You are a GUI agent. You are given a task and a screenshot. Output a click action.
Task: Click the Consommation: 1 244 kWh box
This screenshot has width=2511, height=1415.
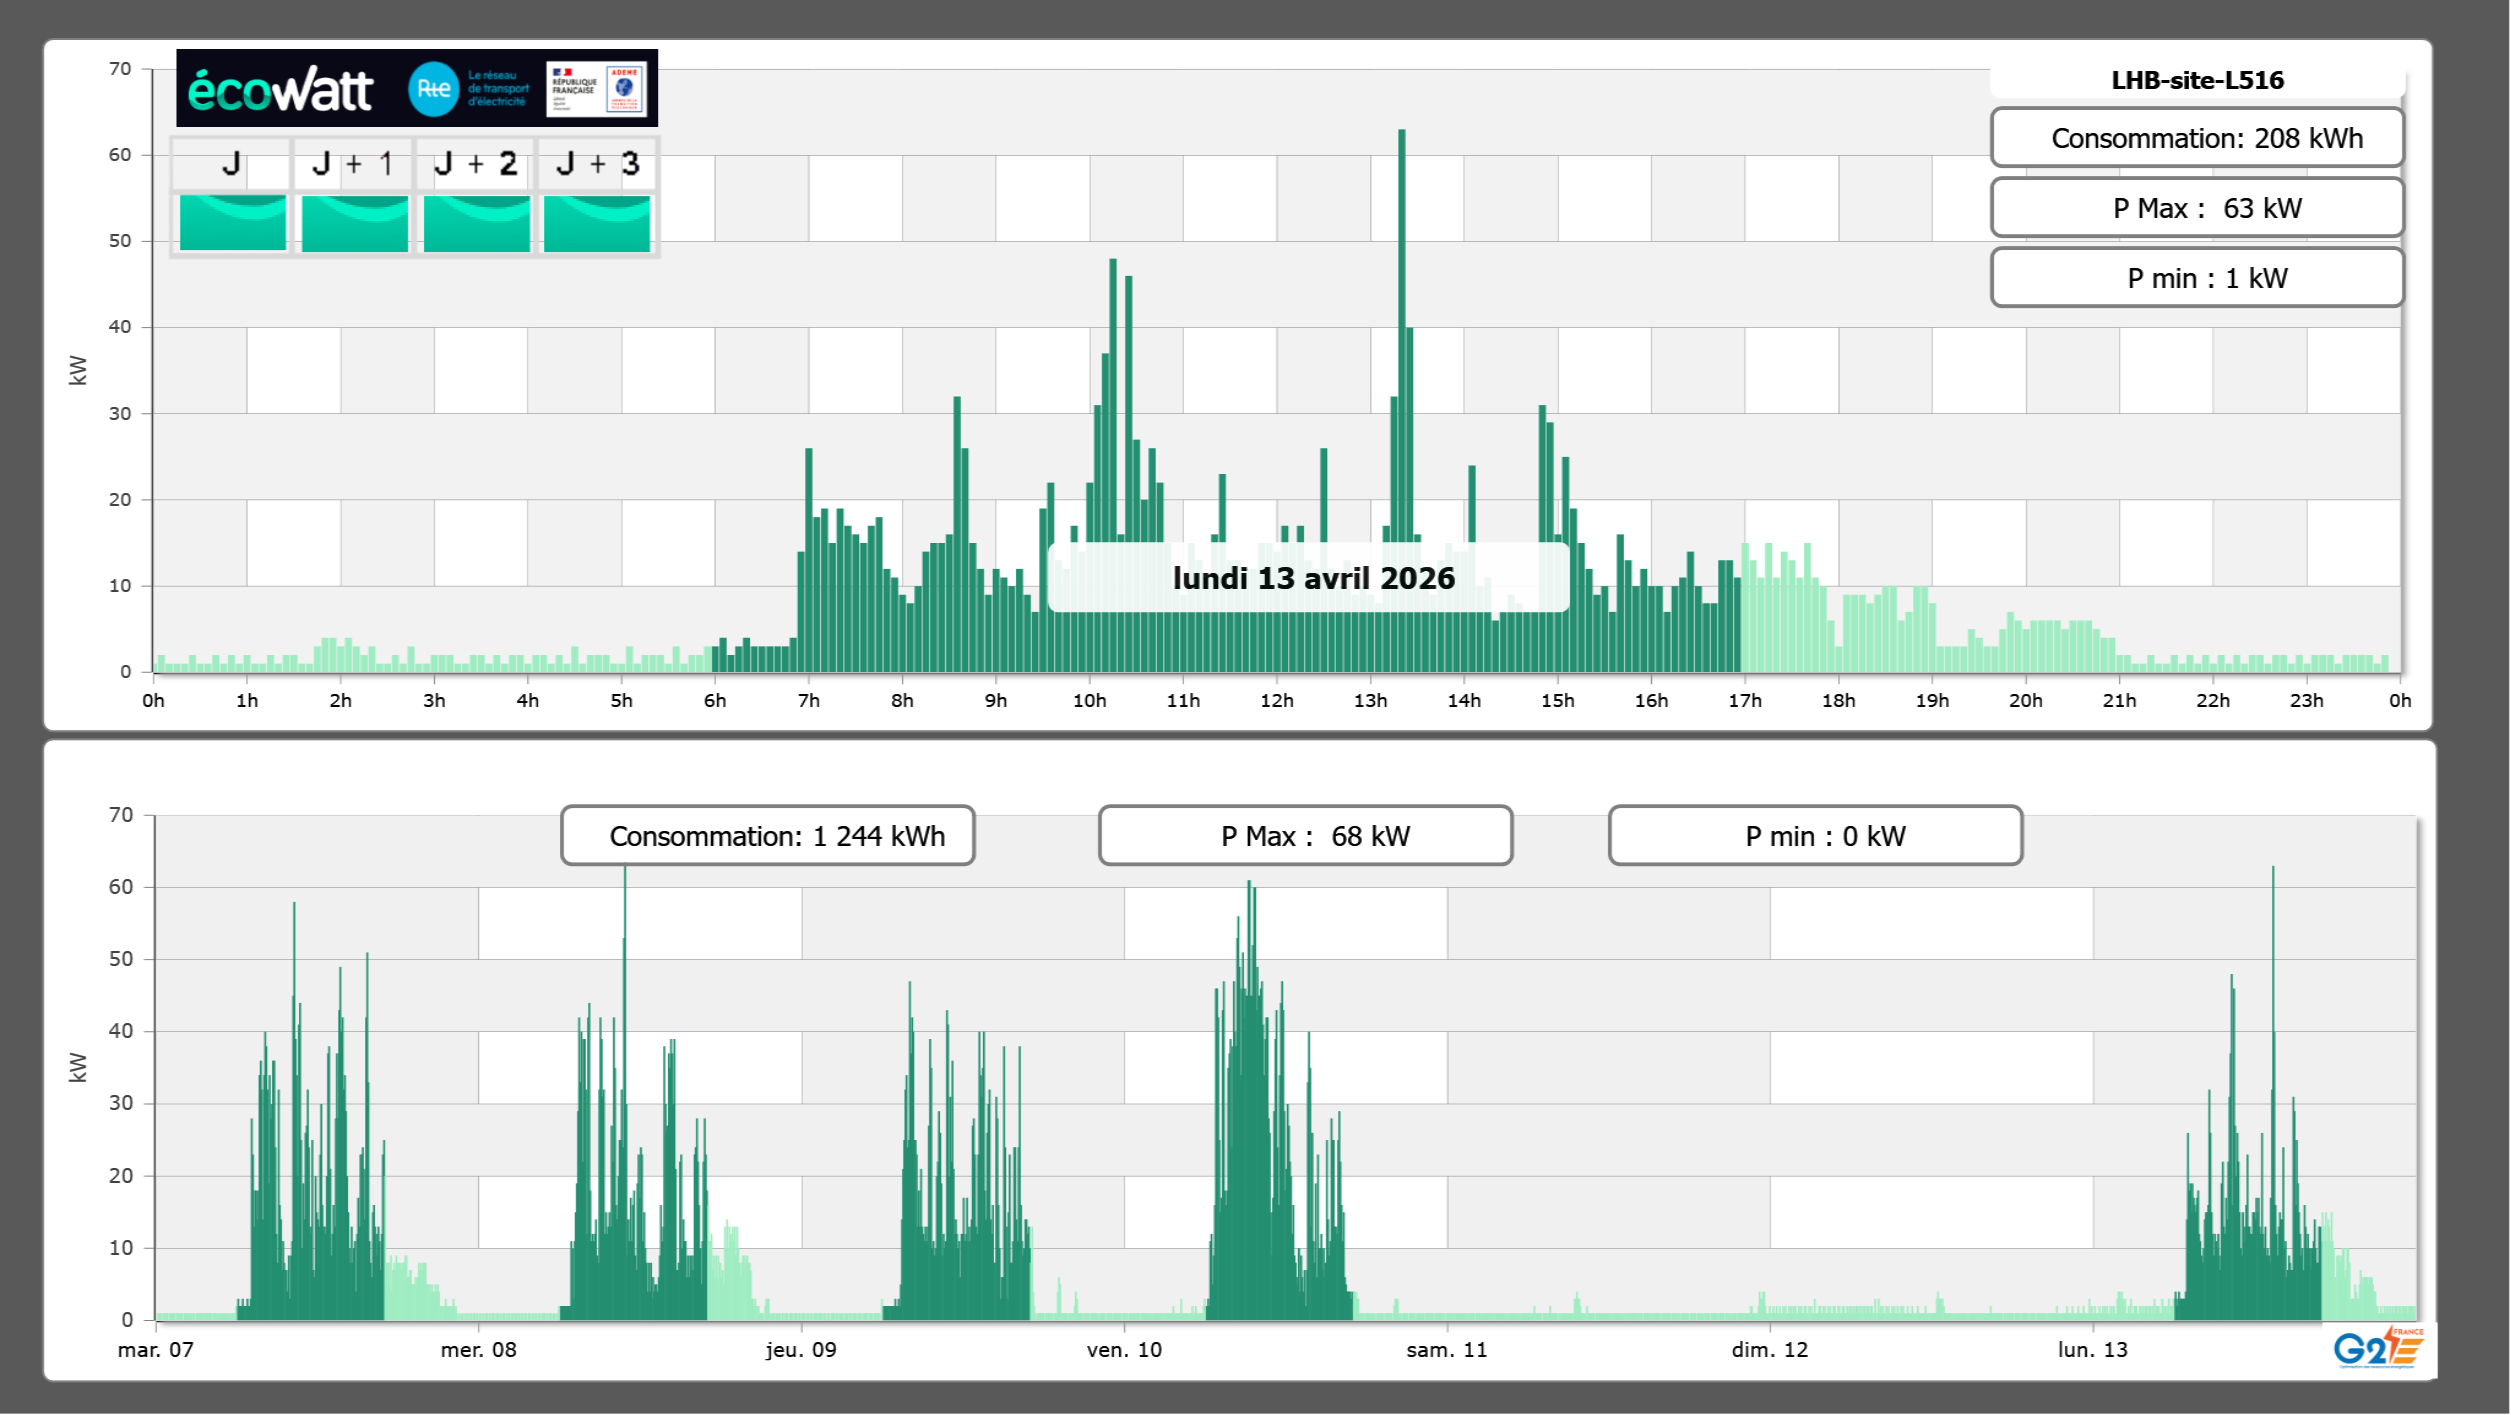(x=767, y=836)
